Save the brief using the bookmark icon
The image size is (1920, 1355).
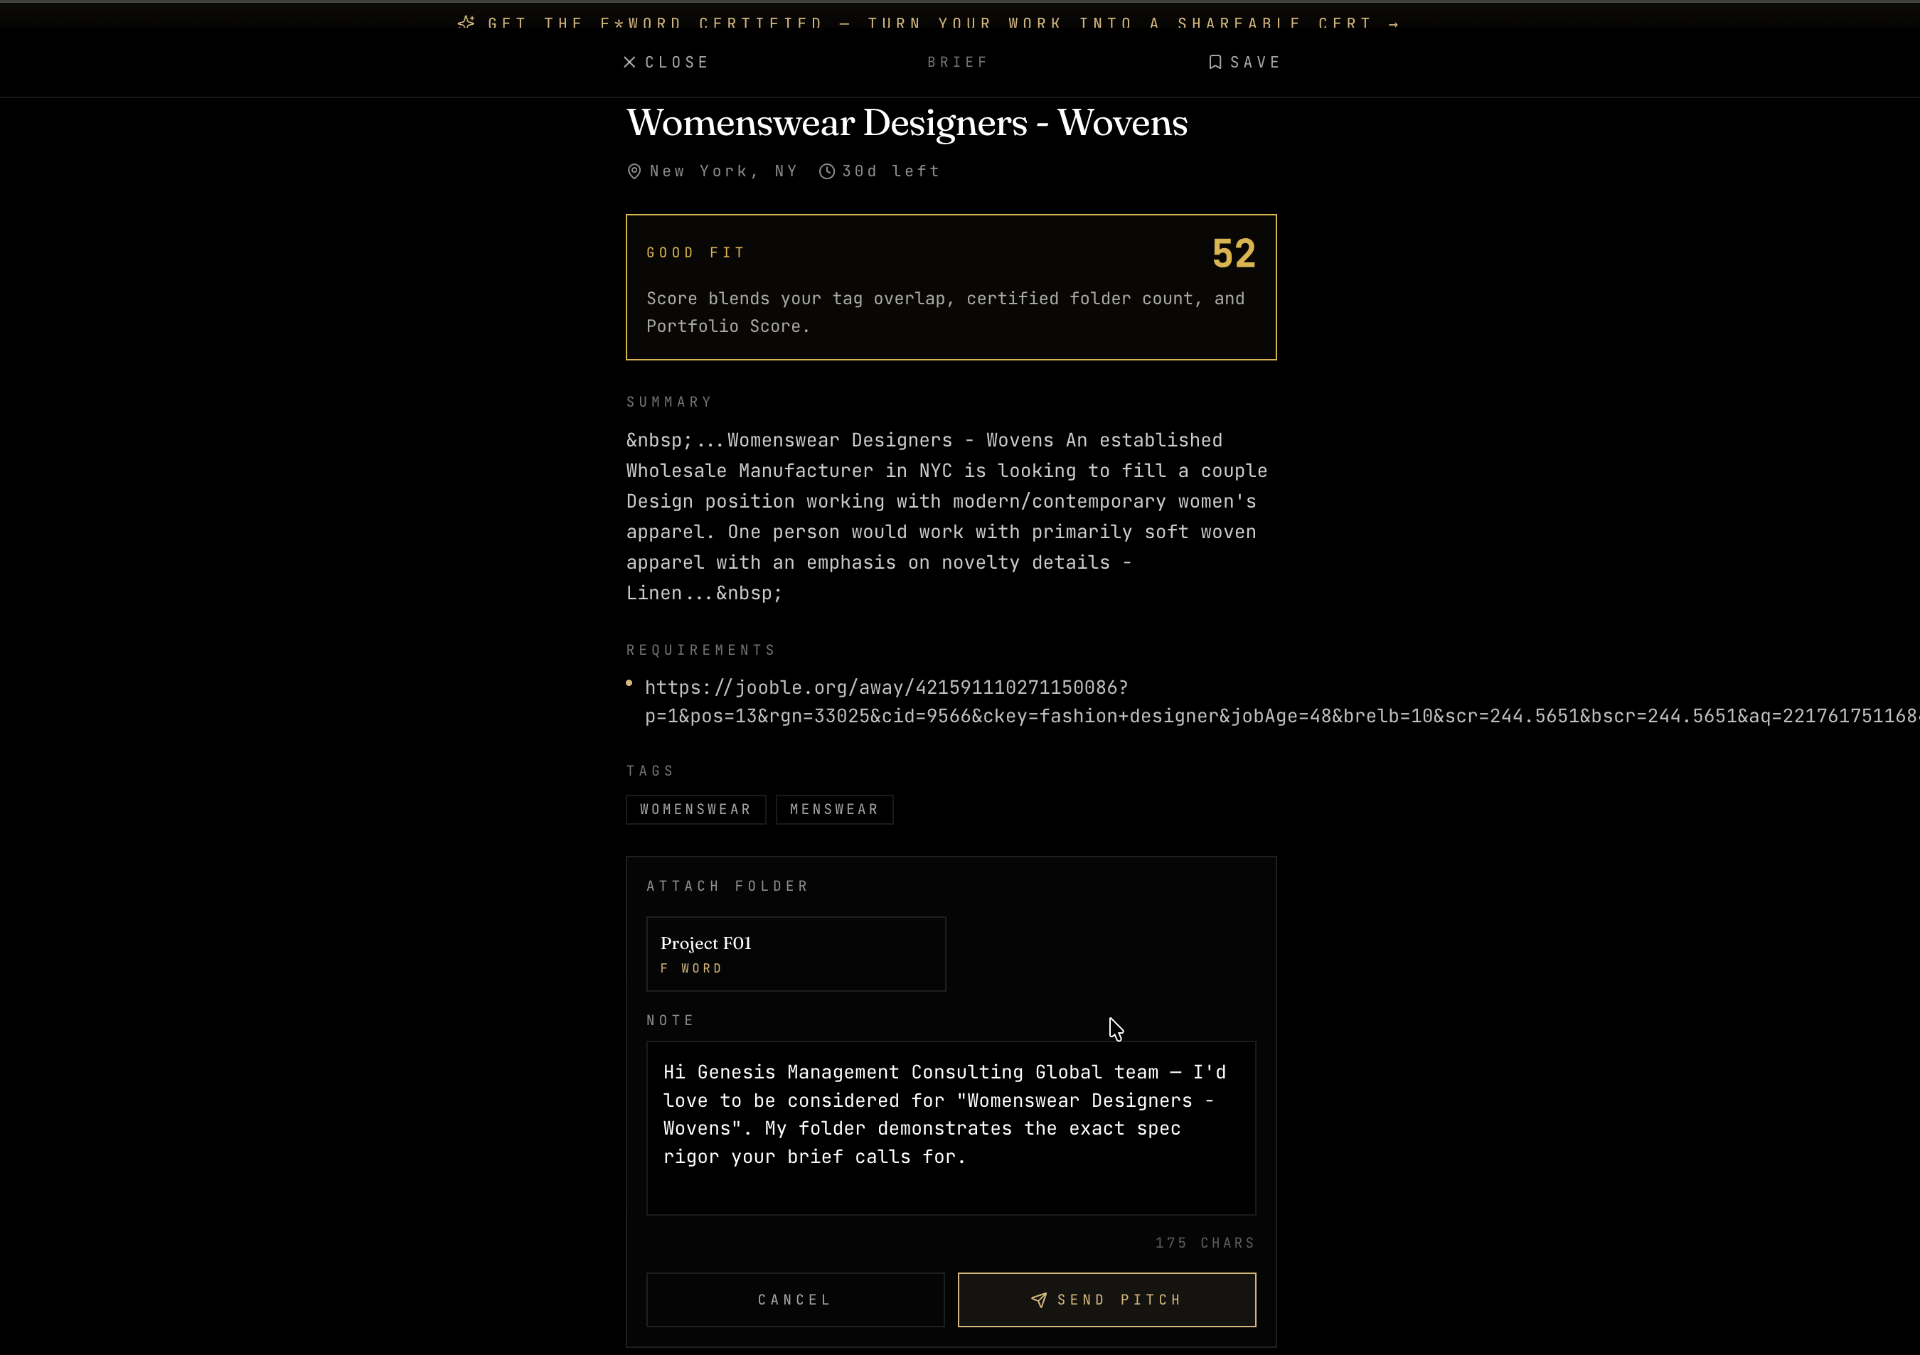pos(1215,62)
